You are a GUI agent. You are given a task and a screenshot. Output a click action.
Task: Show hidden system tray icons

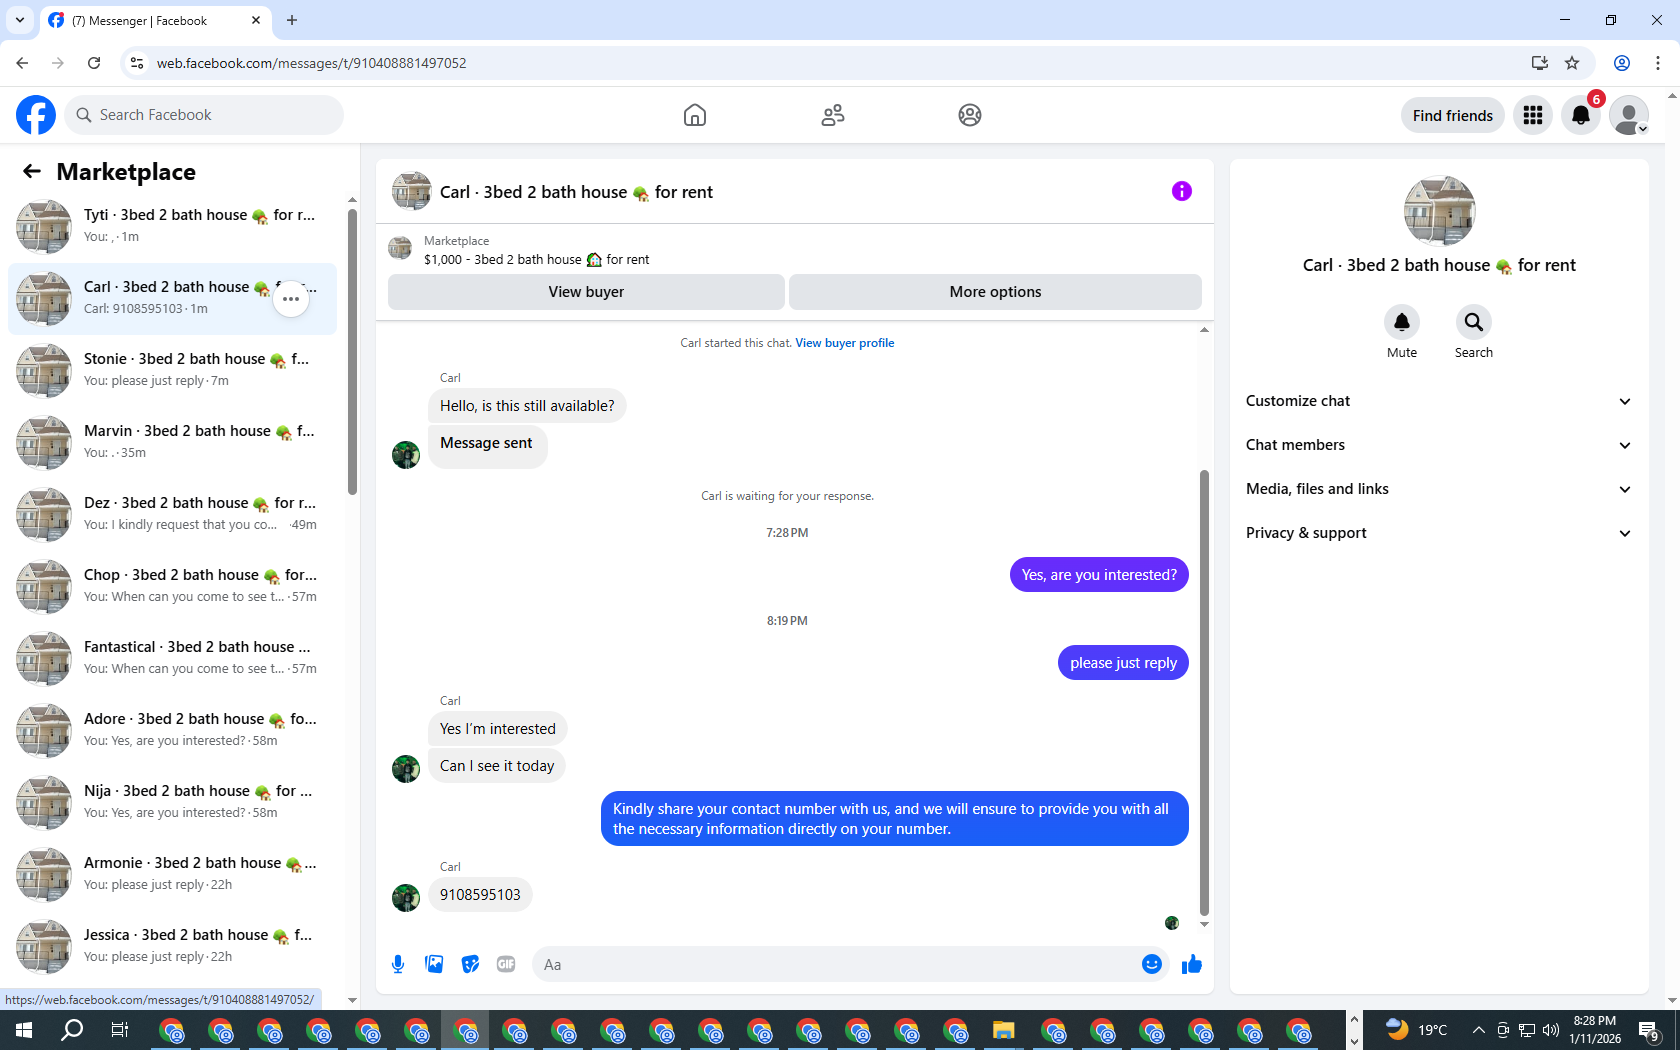(1478, 1030)
